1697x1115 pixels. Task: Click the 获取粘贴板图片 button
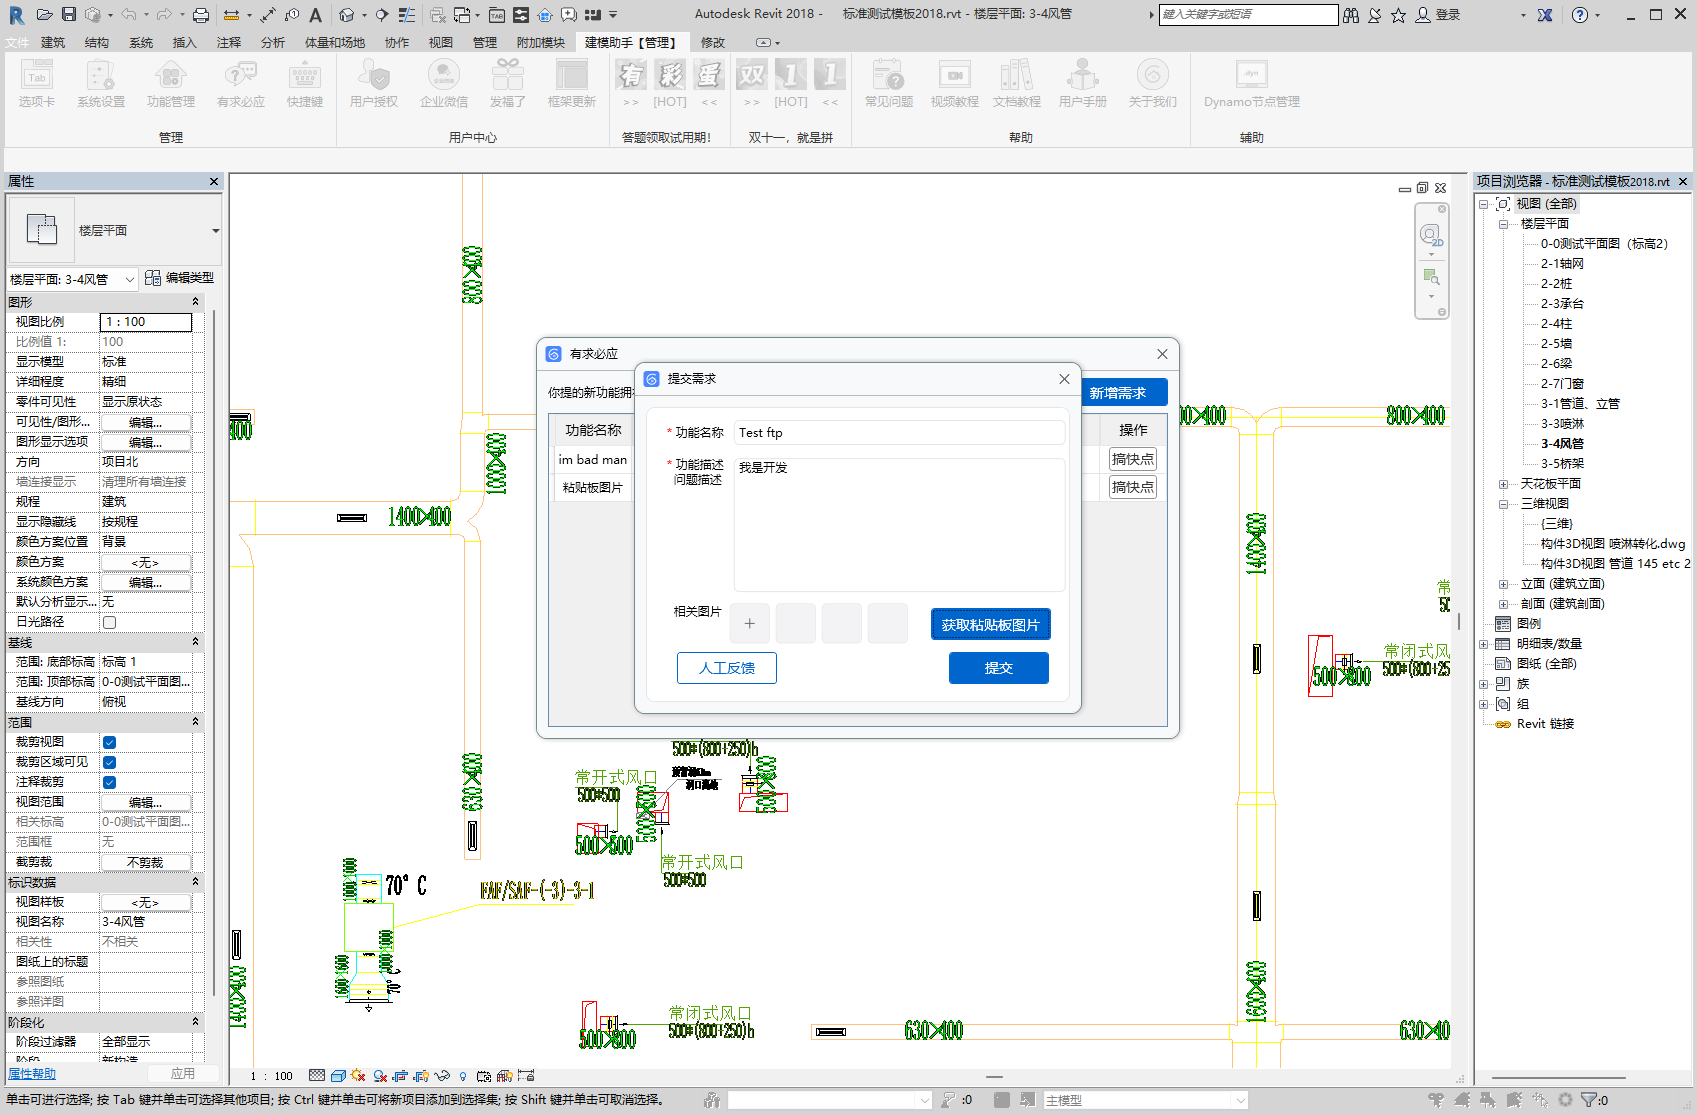pyautogui.click(x=990, y=625)
